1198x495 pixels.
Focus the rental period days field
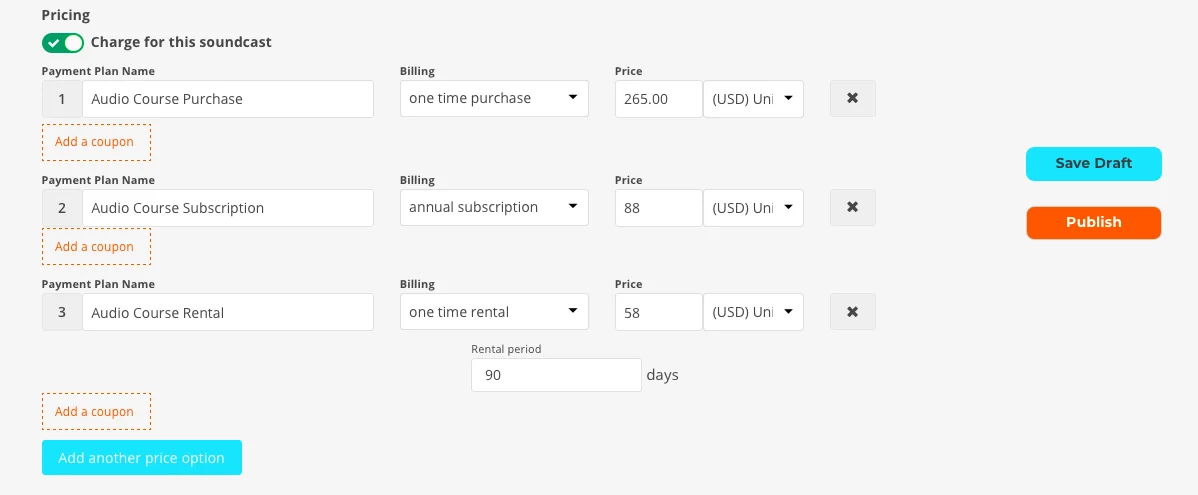(x=556, y=375)
